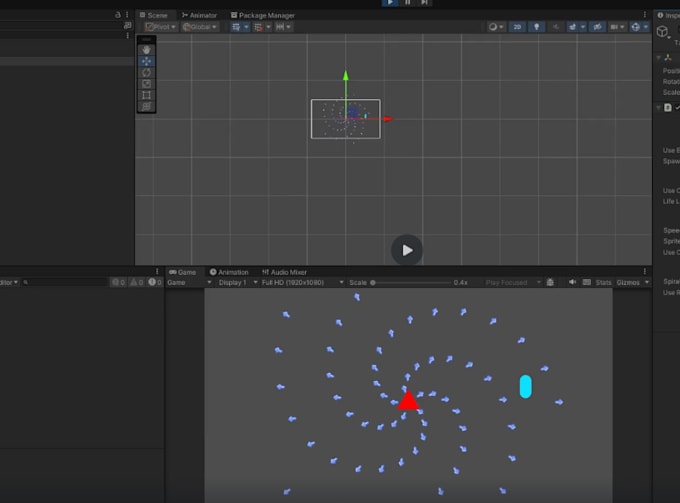Switch to the Game tab
The height and width of the screenshot is (503, 680).
[183, 272]
